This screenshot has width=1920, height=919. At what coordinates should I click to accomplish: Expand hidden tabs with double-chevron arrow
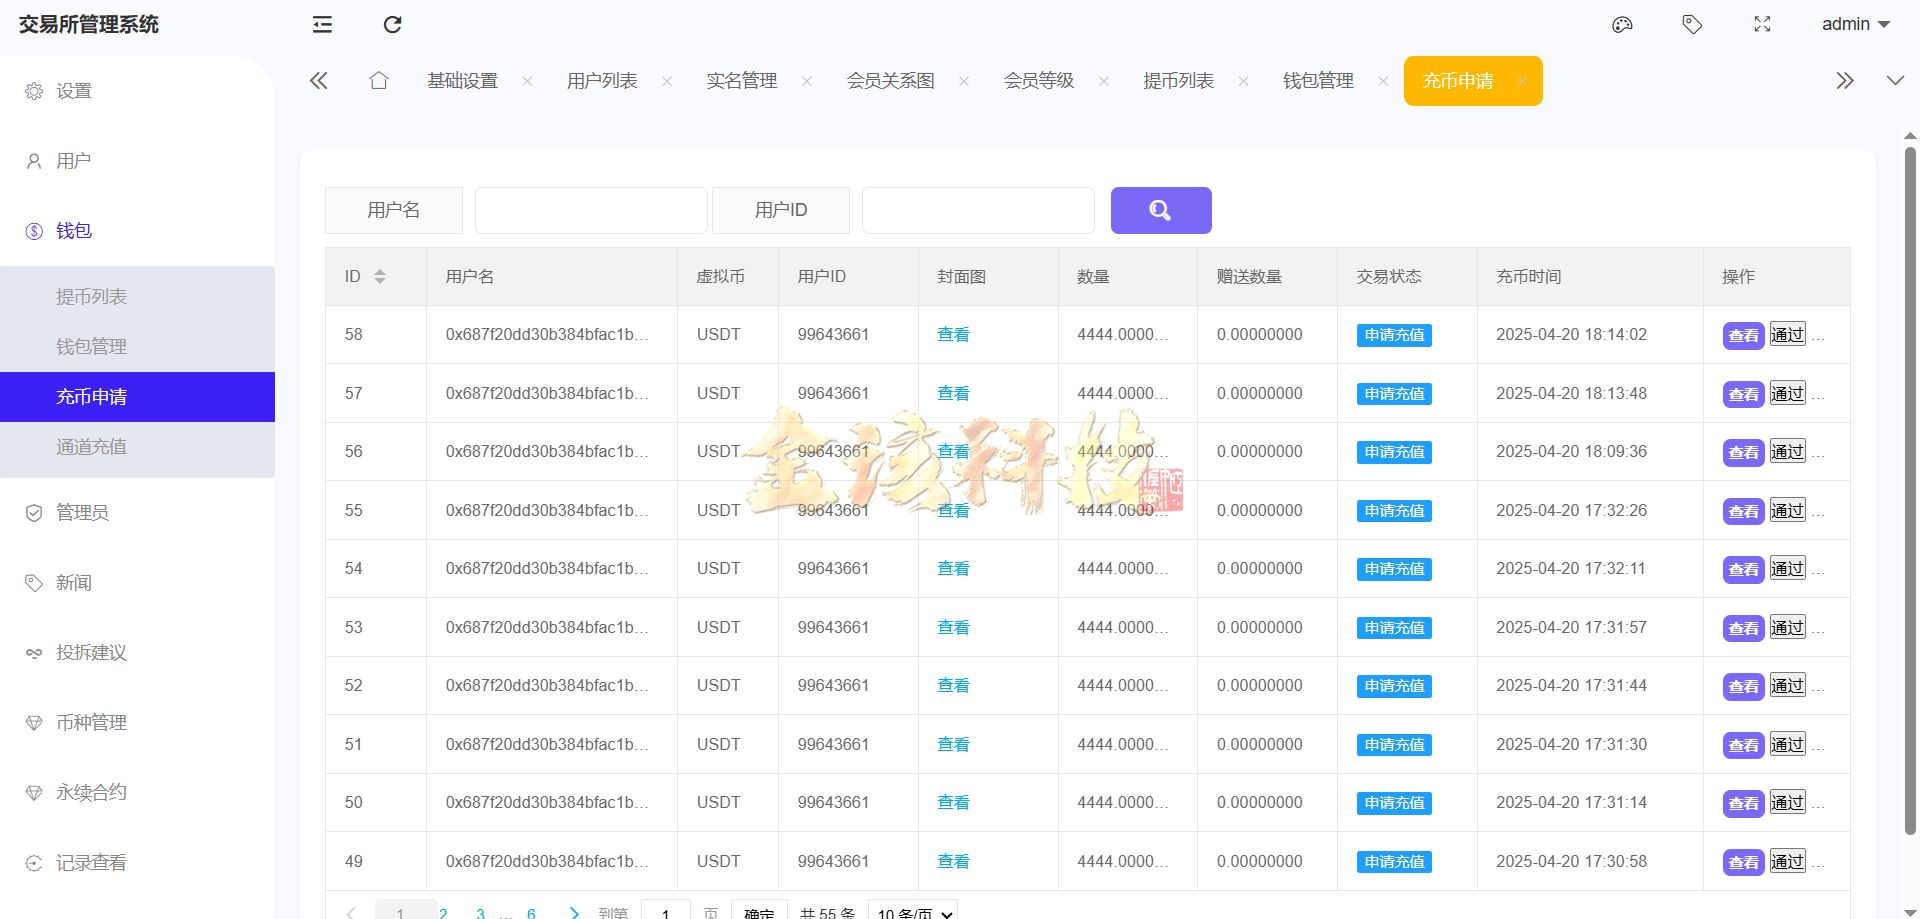coord(1844,80)
